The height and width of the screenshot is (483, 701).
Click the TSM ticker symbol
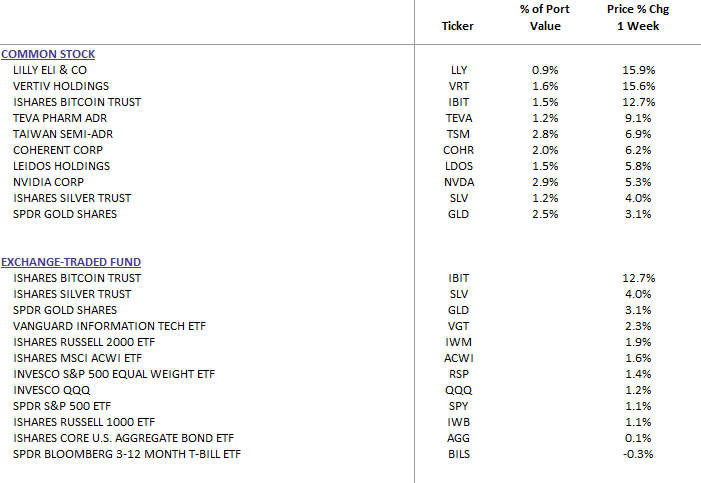(x=459, y=134)
